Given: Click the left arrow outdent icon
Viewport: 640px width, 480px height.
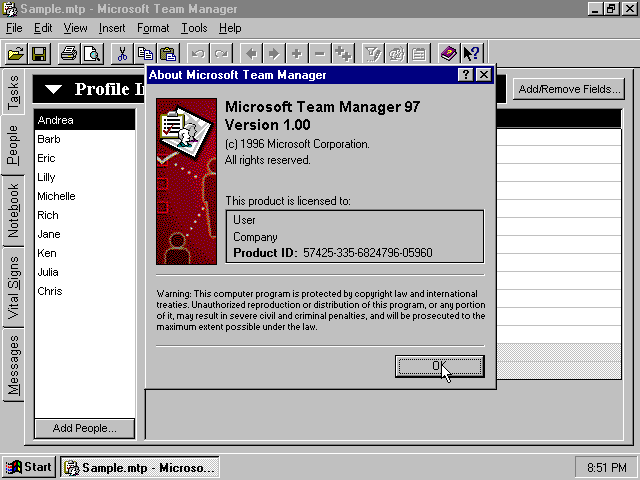Looking at the screenshot, I should pyautogui.click(x=251, y=53).
